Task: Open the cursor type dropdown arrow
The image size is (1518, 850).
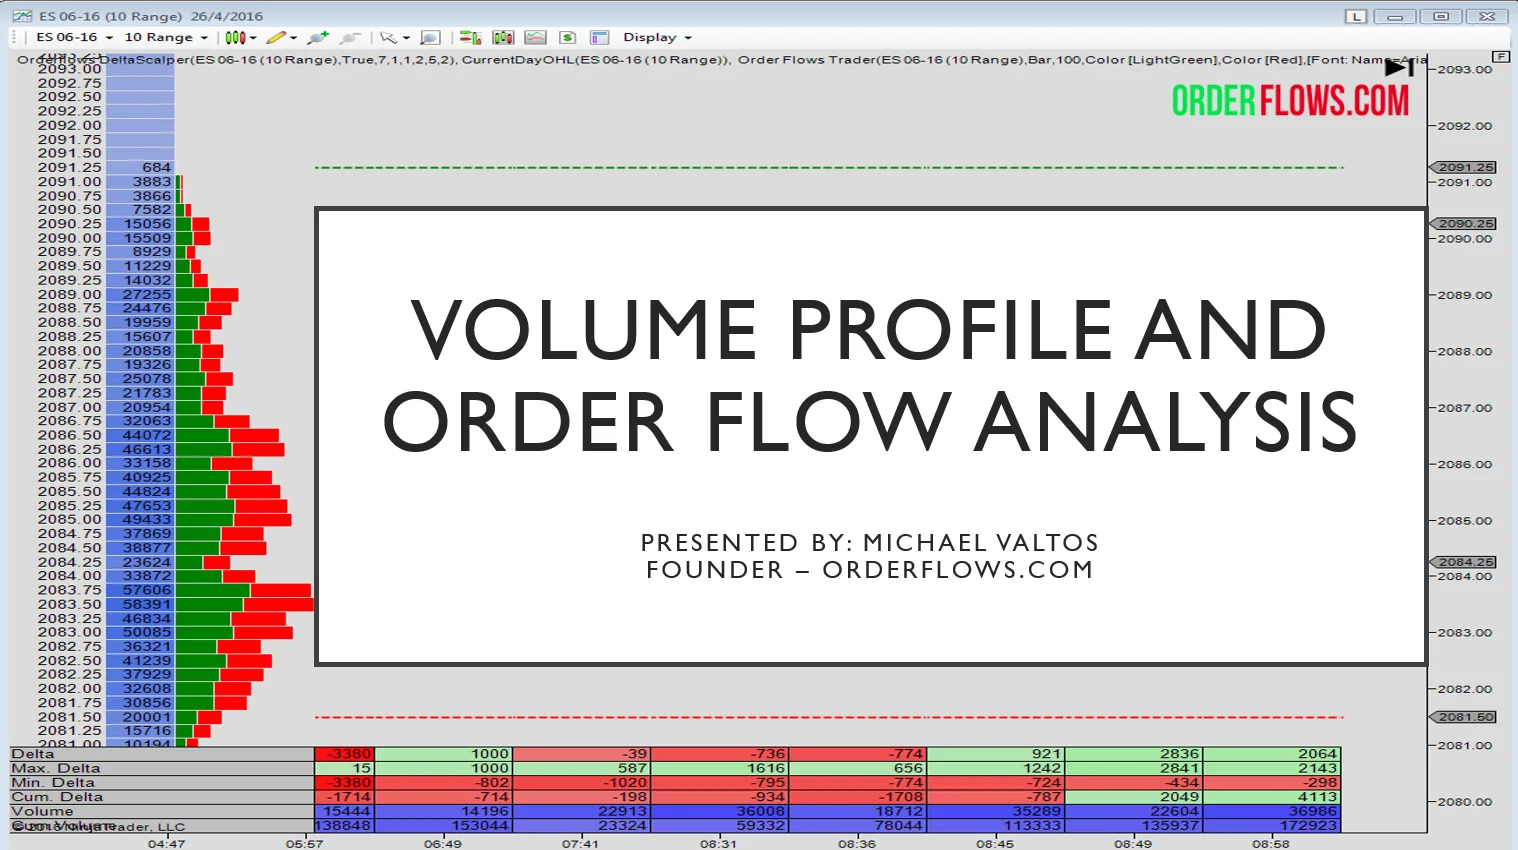Action: [406, 38]
